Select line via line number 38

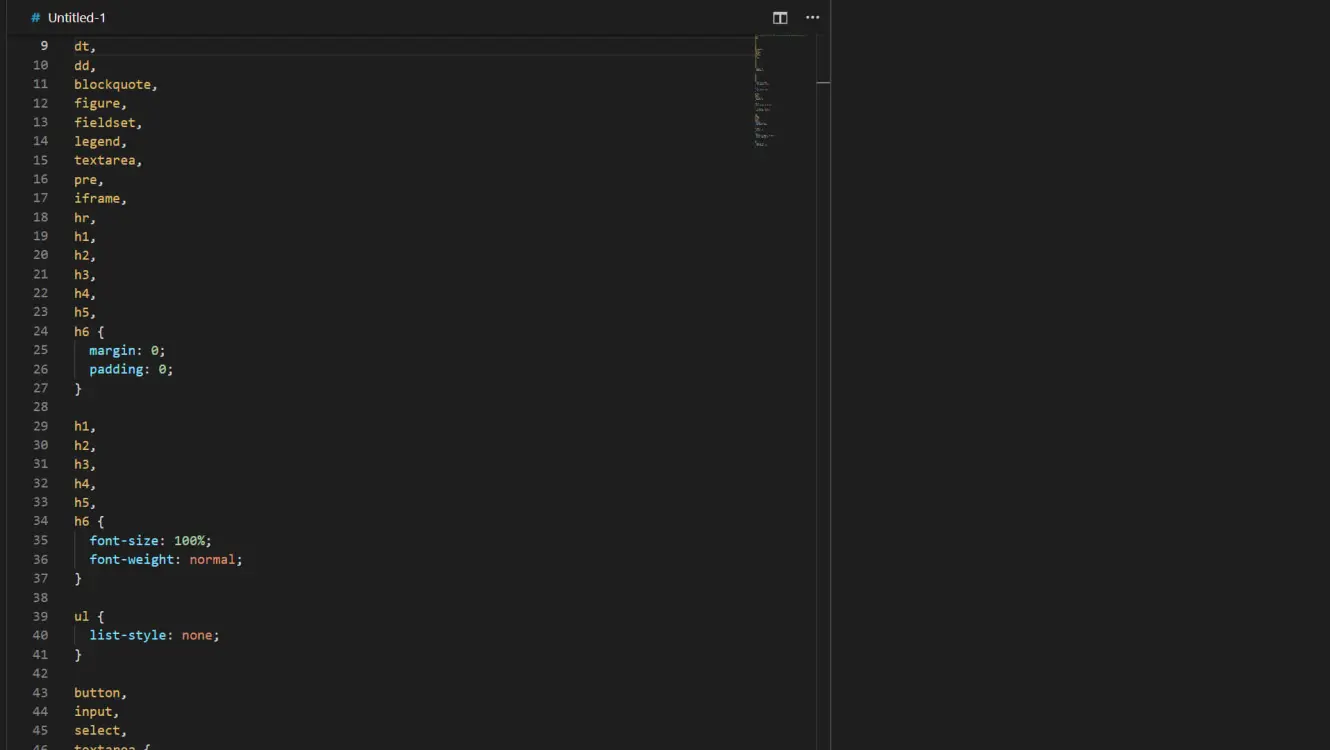pos(40,597)
